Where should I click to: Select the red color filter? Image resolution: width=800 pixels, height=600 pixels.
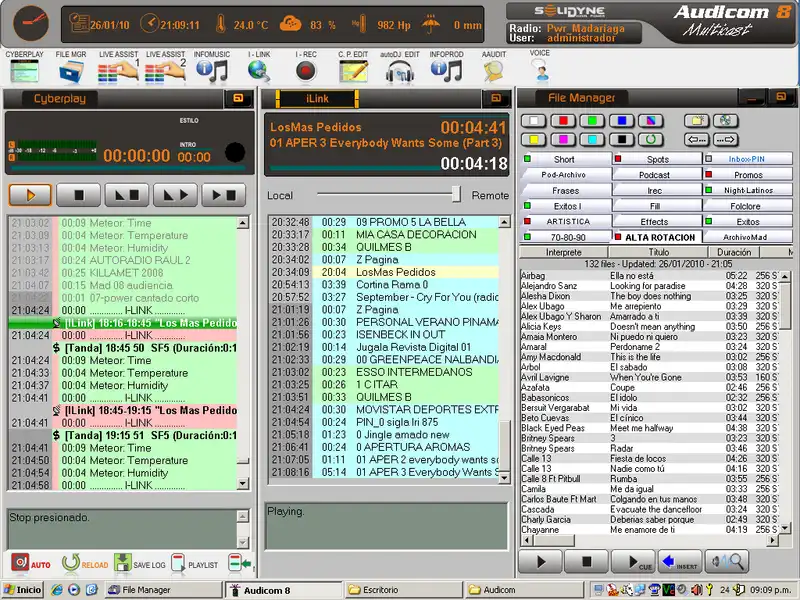[x=563, y=121]
